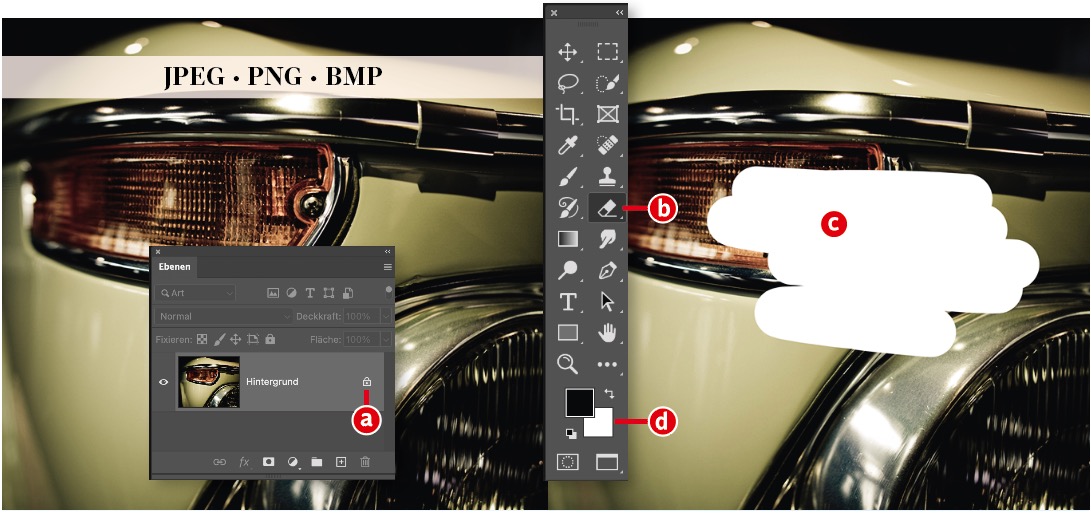Screen dimensions: 1091x514
Task: Select the Rectangle shape tool
Action: tap(568, 333)
